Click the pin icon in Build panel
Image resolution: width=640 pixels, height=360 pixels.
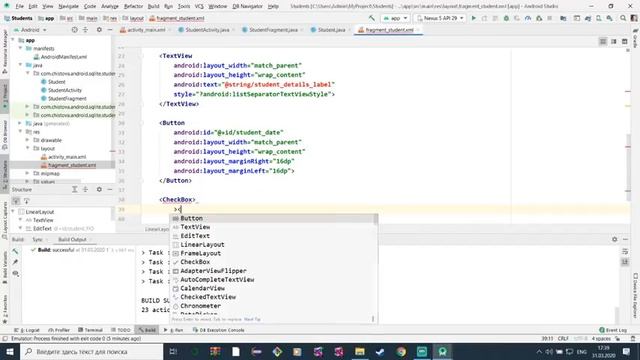click(x=15, y=262)
